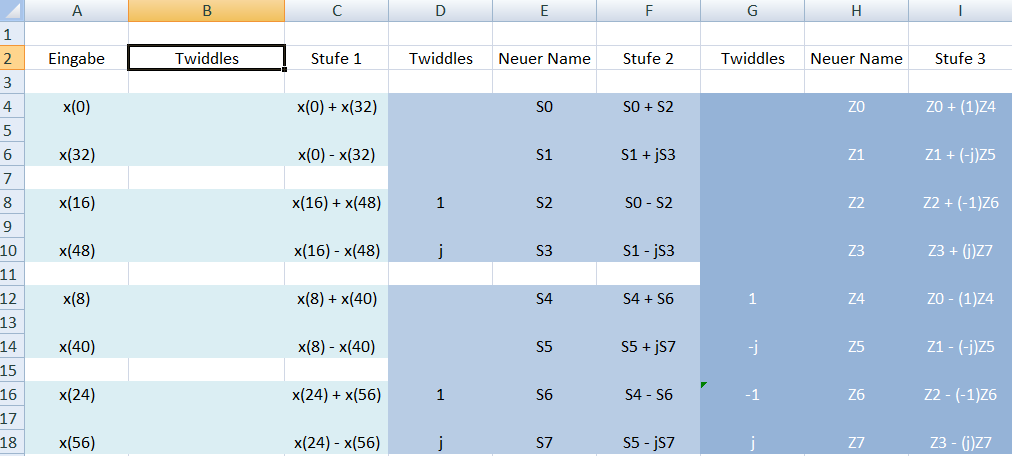The width and height of the screenshot is (1012, 456).
Task: Click the 'Stufe 2' heading cell
Action: pyautogui.click(x=648, y=59)
